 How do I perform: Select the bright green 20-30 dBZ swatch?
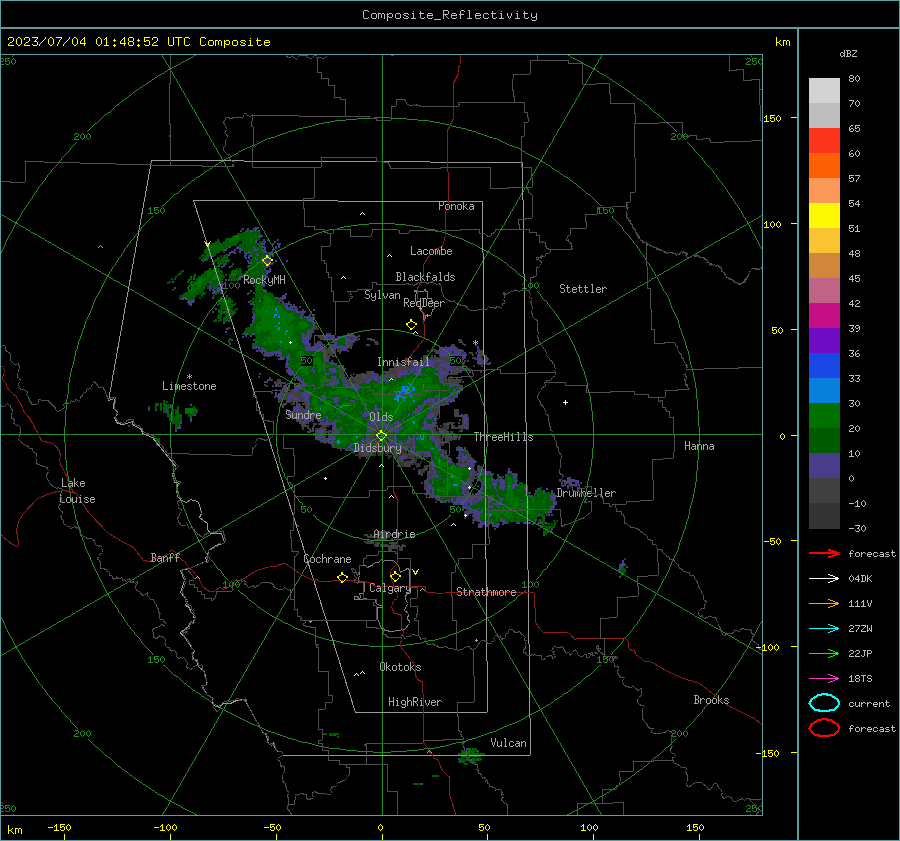point(824,416)
